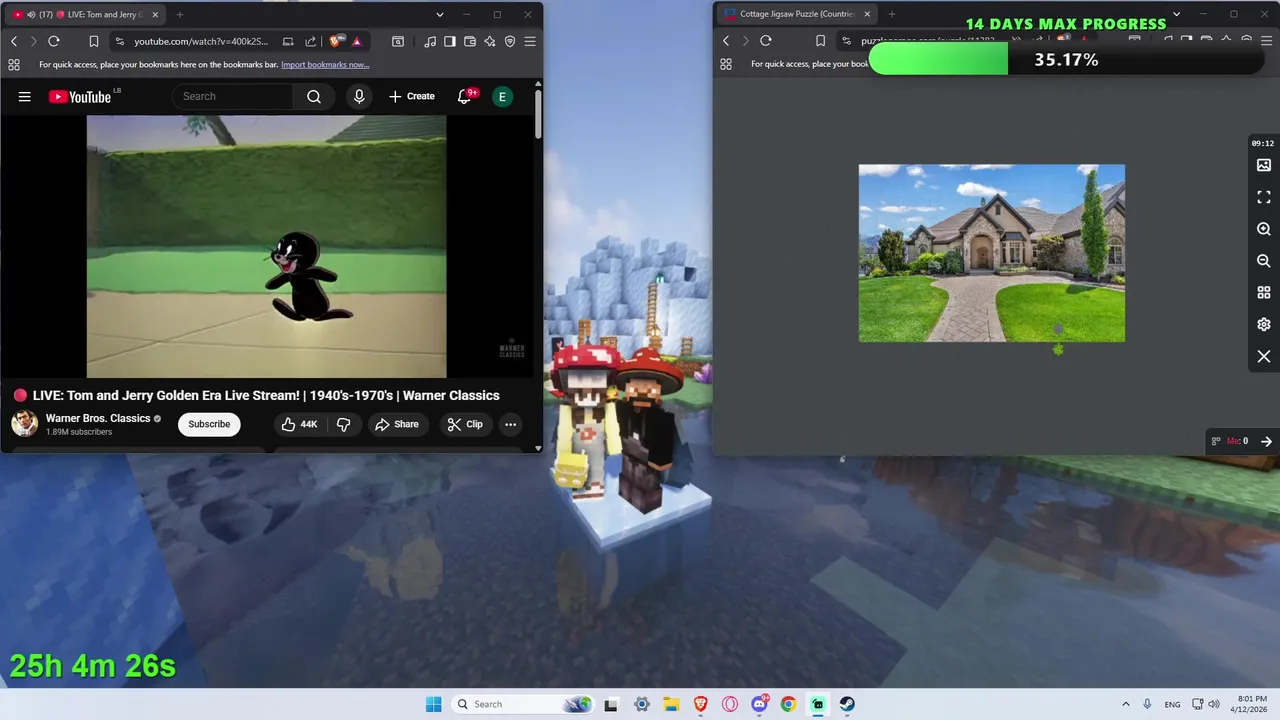Click the Windows taskbar search box
The width and height of the screenshot is (1280, 720).
click(x=524, y=704)
